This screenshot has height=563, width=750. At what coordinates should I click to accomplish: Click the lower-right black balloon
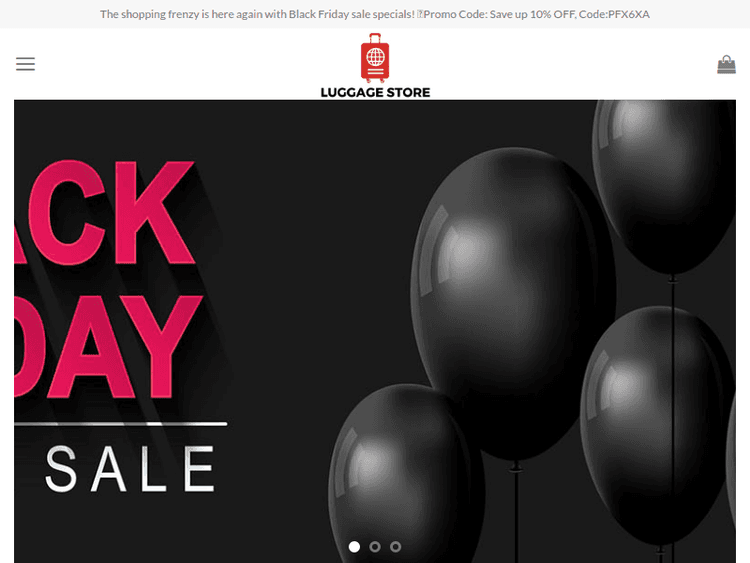pyautogui.click(x=656, y=426)
